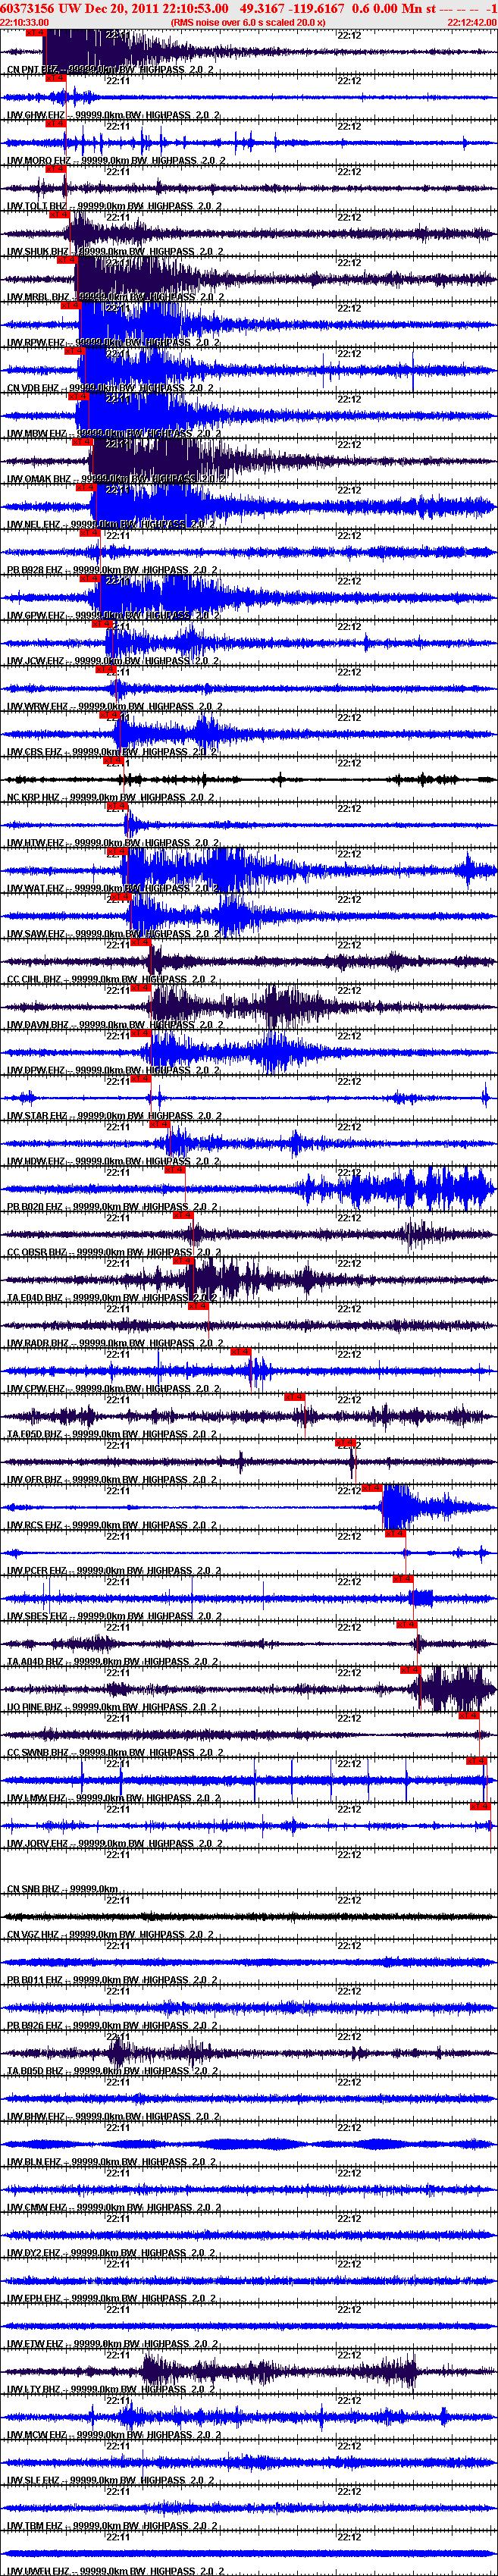Select the UW CPW EHZ station label
Image resolution: width=498 pixels, height=2576 pixels.
tap(36, 1389)
